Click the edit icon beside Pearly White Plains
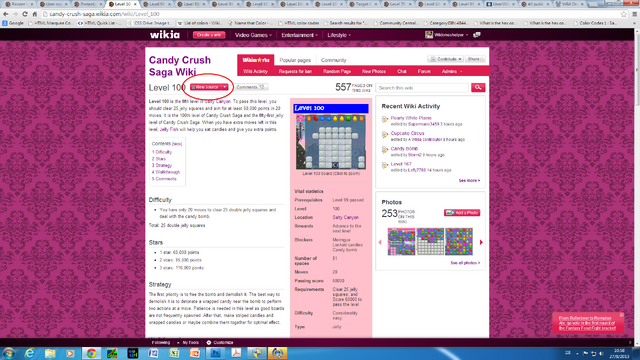 (384, 119)
